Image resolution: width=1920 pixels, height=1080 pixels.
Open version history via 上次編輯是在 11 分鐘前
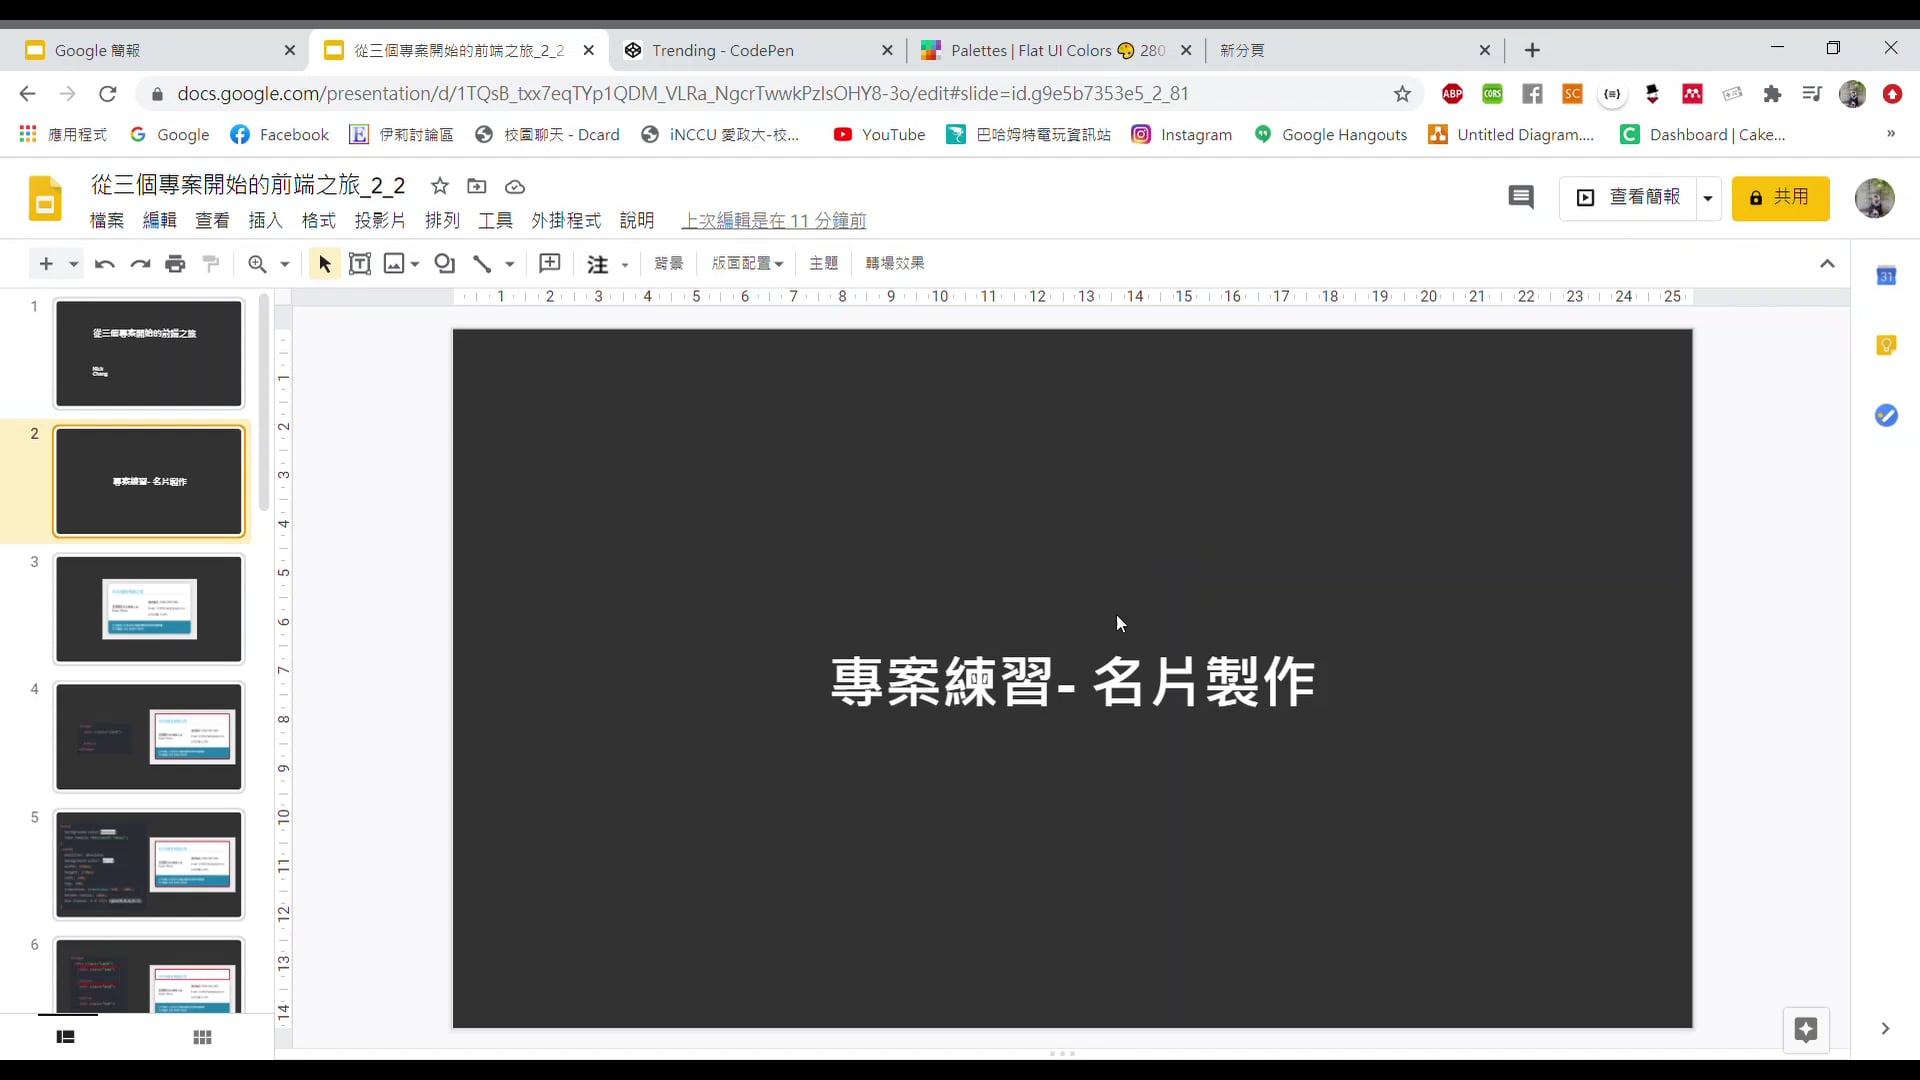[773, 220]
